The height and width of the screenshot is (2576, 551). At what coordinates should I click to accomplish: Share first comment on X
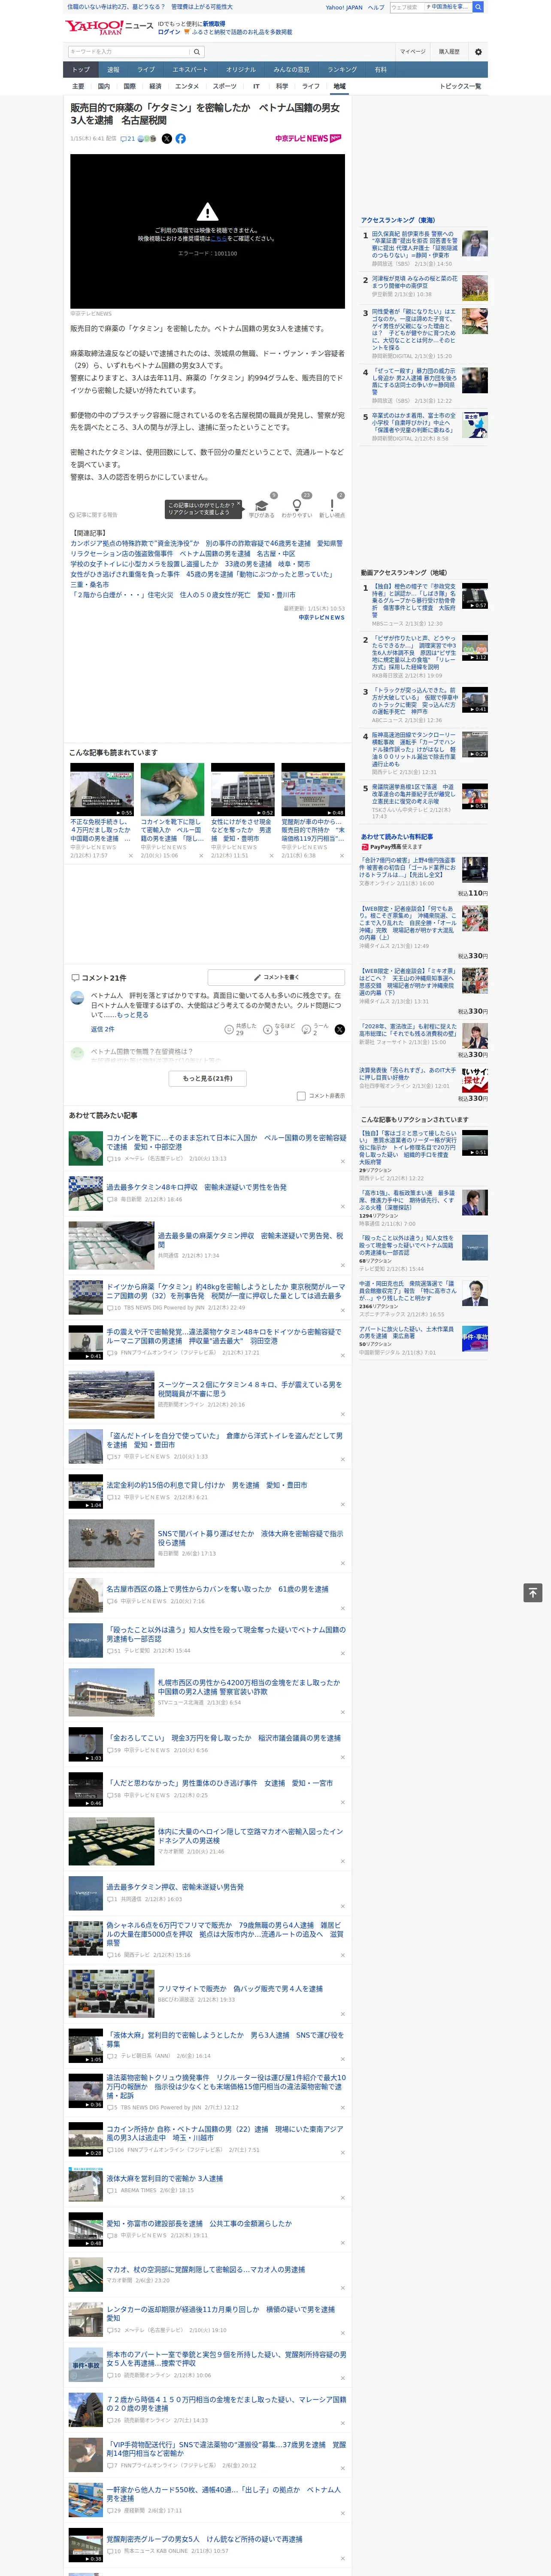(339, 1029)
